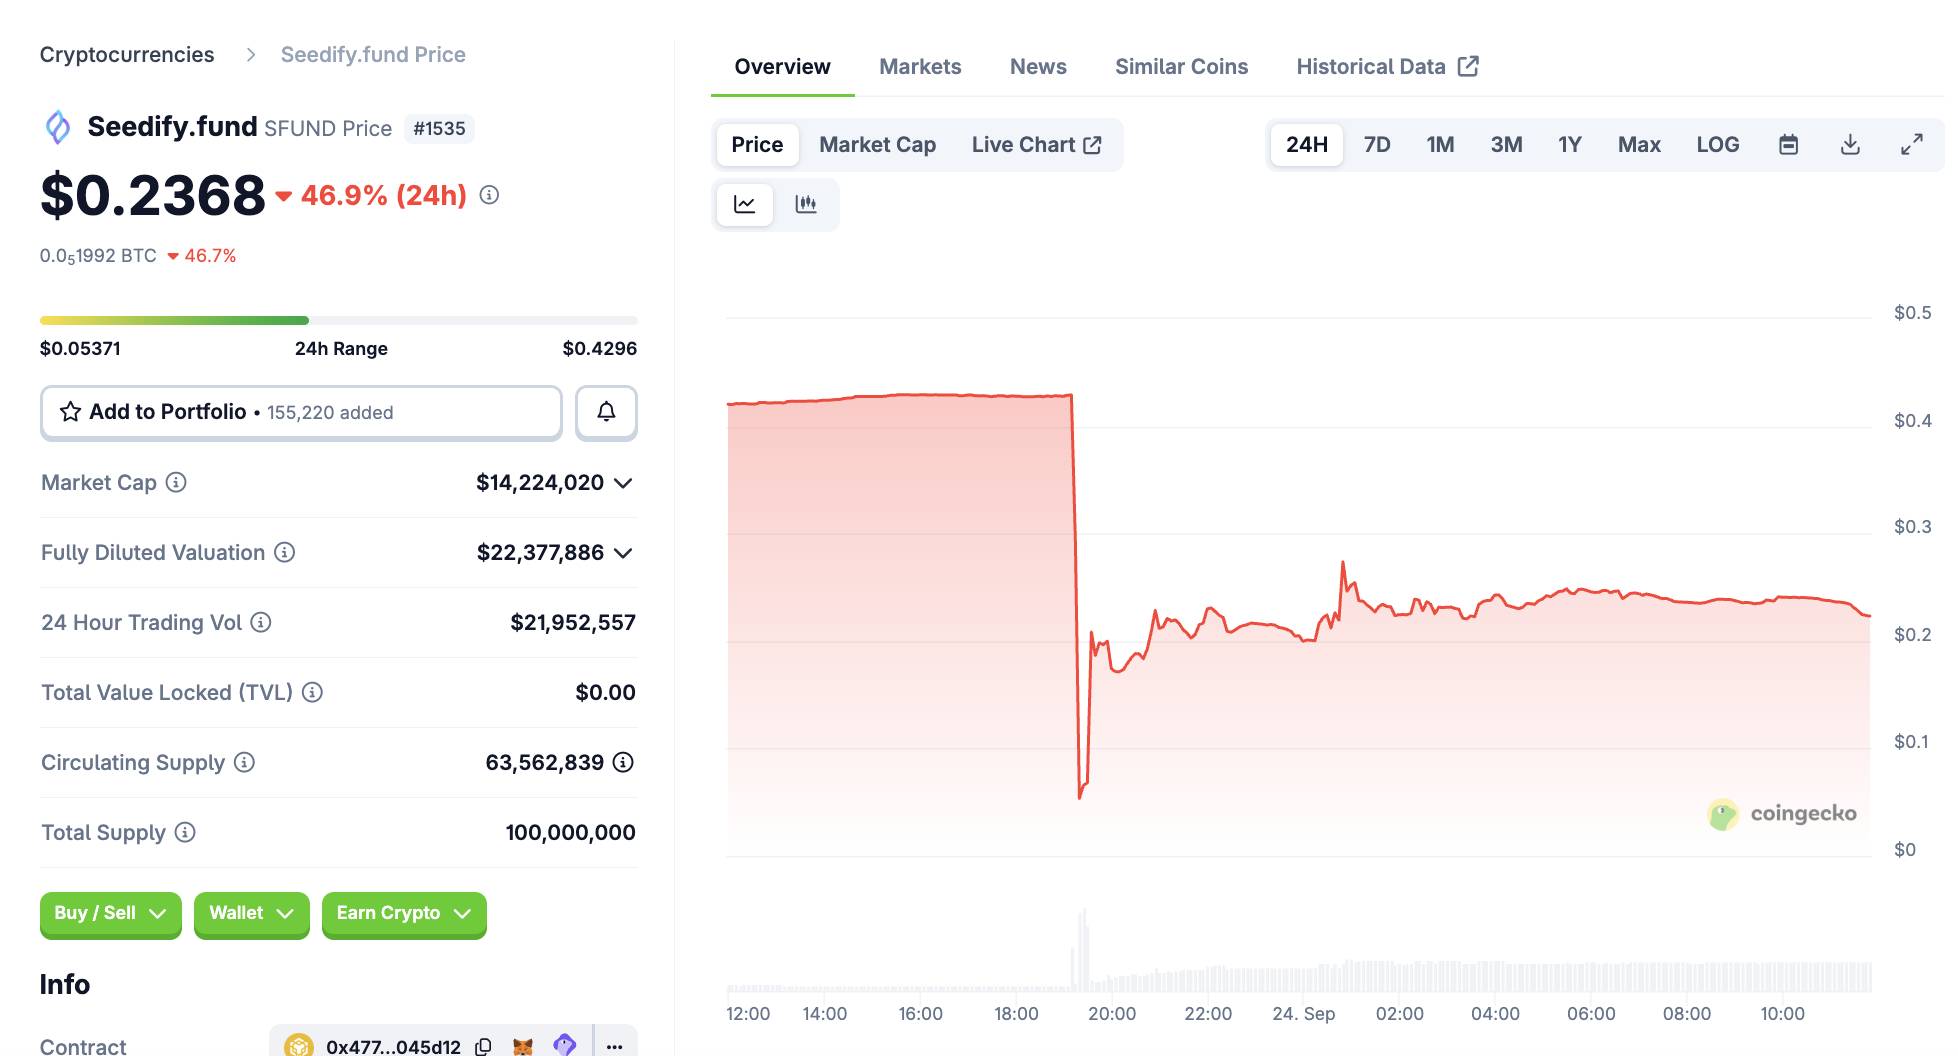The height and width of the screenshot is (1056, 1958).
Task: Click the $0.2368 price text
Action: 153,195
